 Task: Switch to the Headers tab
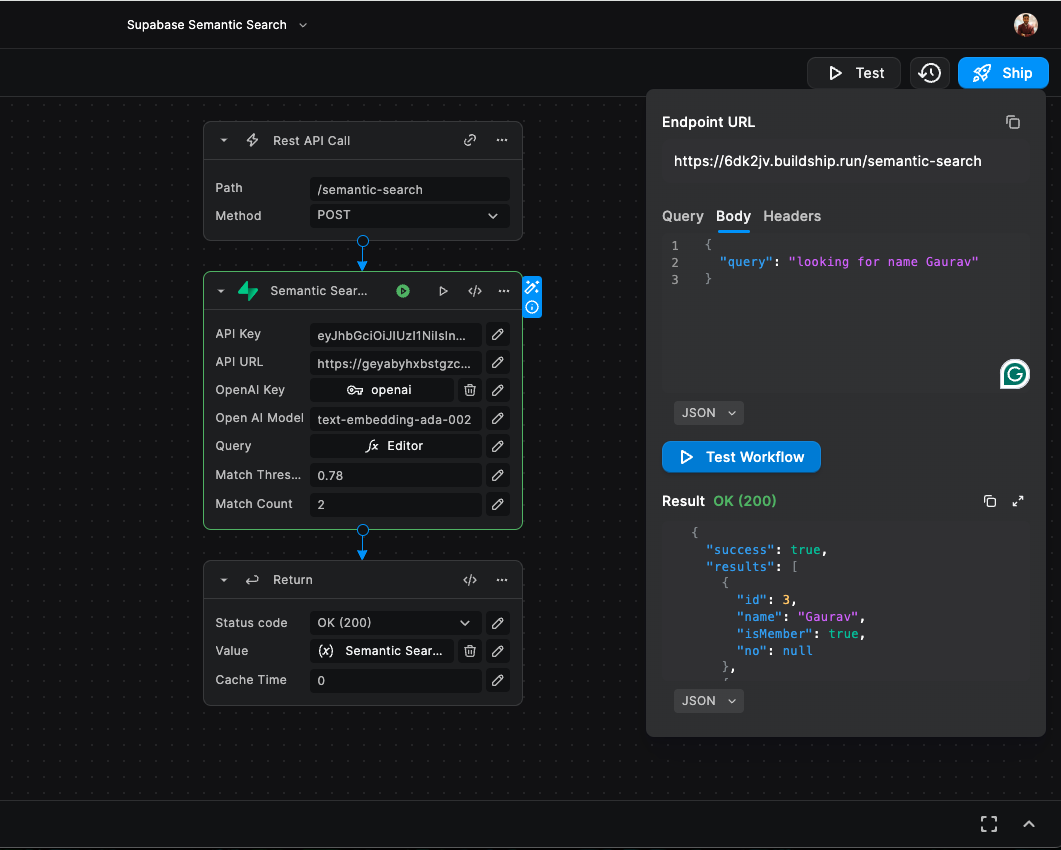click(x=791, y=216)
